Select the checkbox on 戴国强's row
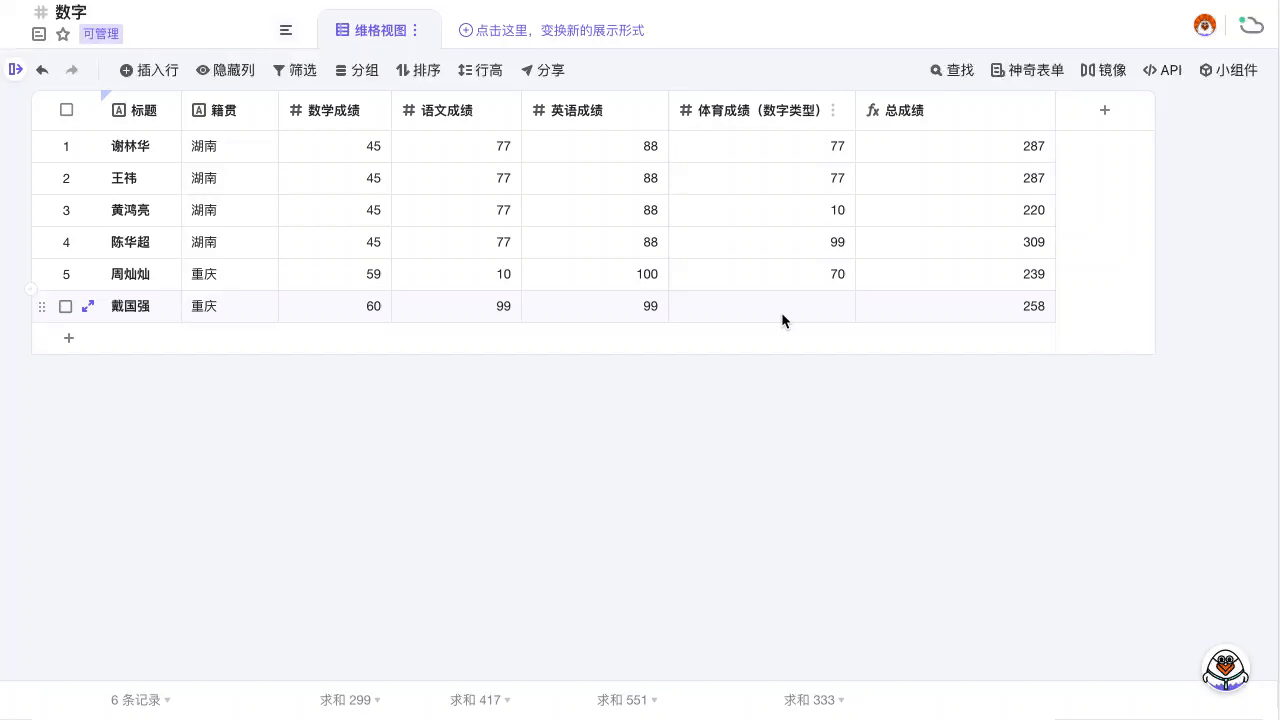Viewport: 1280px width, 720px height. click(x=66, y=306)
